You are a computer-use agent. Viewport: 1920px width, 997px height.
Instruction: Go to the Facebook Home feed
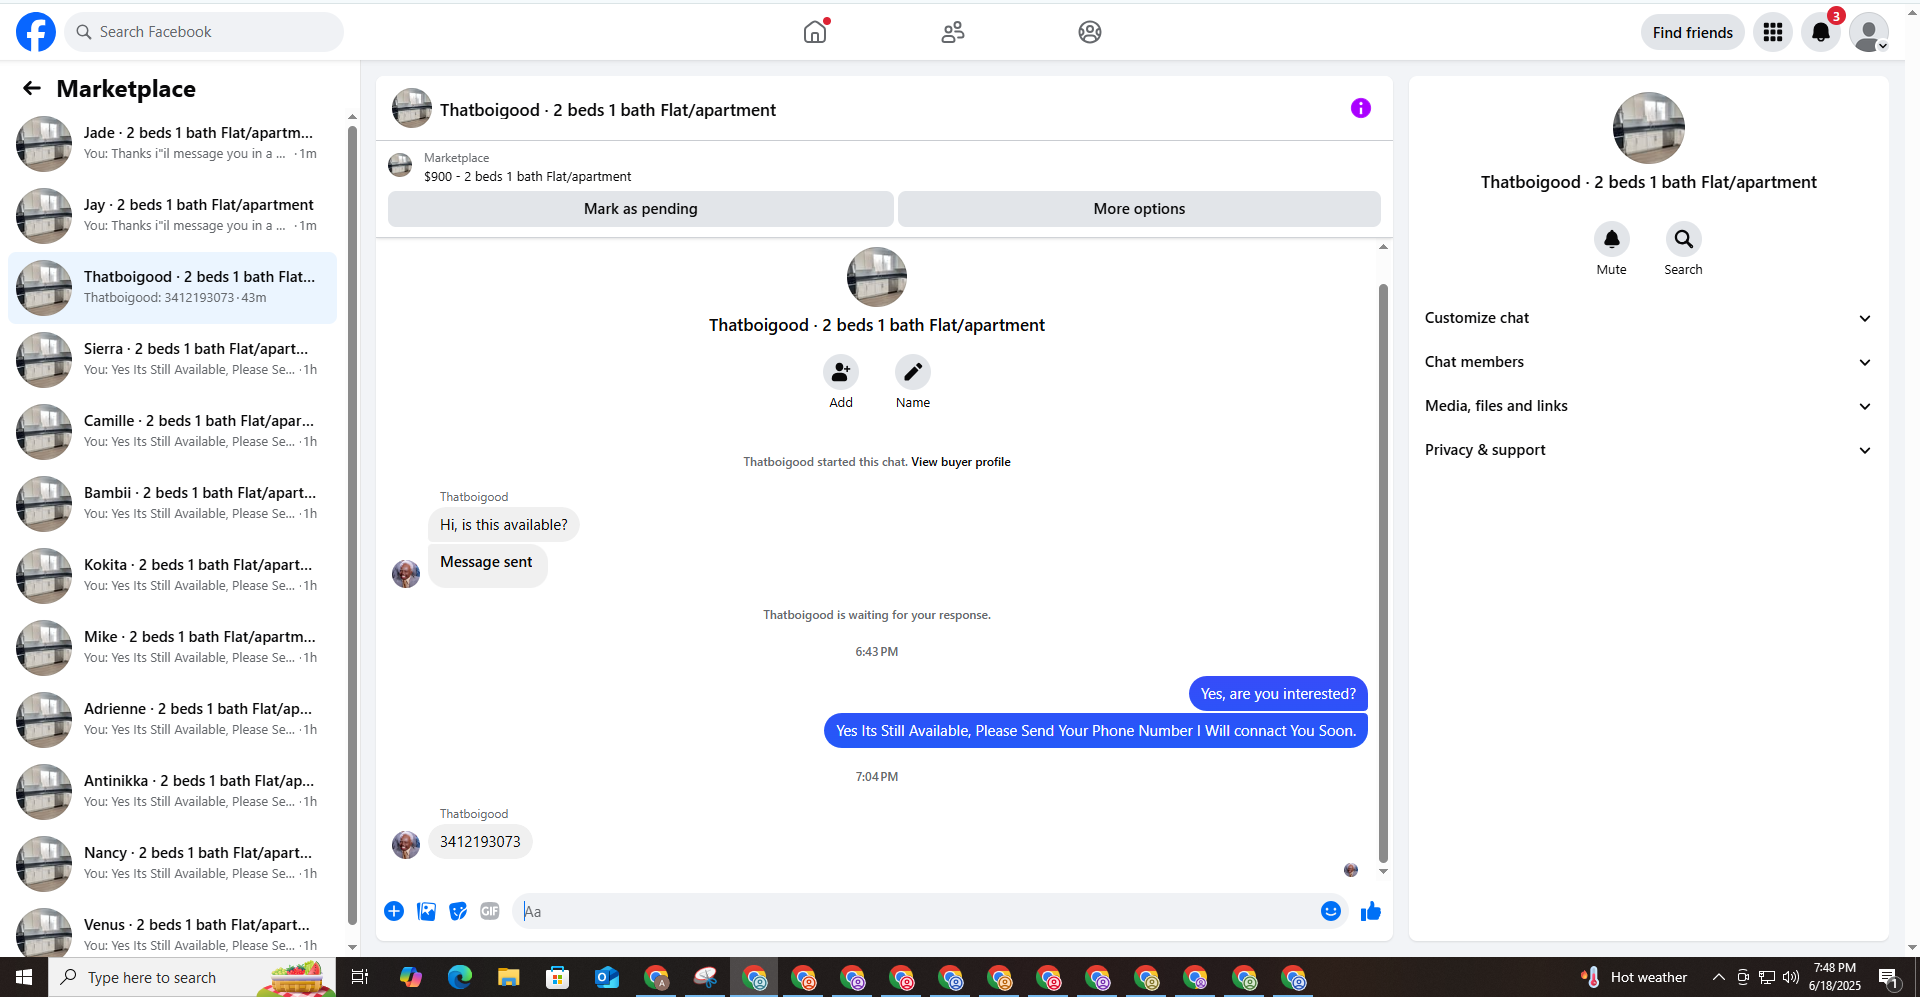pos(815,32)
